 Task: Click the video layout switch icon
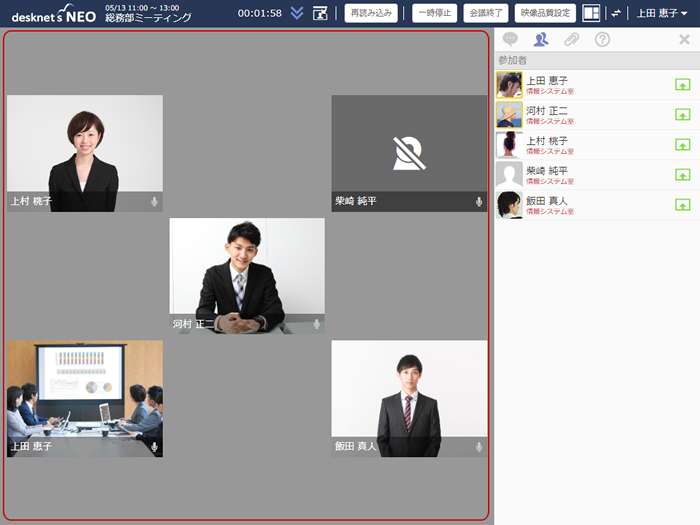pyautogui.click(x=592, y=13)
